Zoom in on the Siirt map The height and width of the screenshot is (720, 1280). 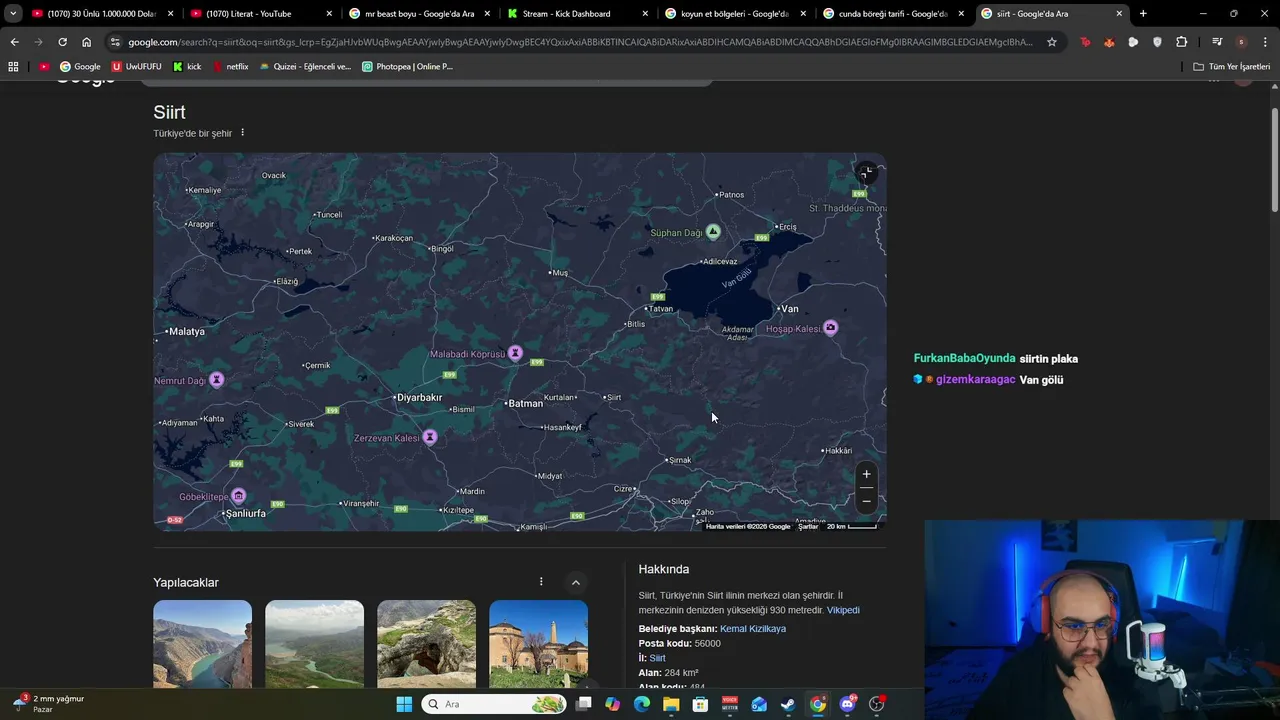point(866,475)
